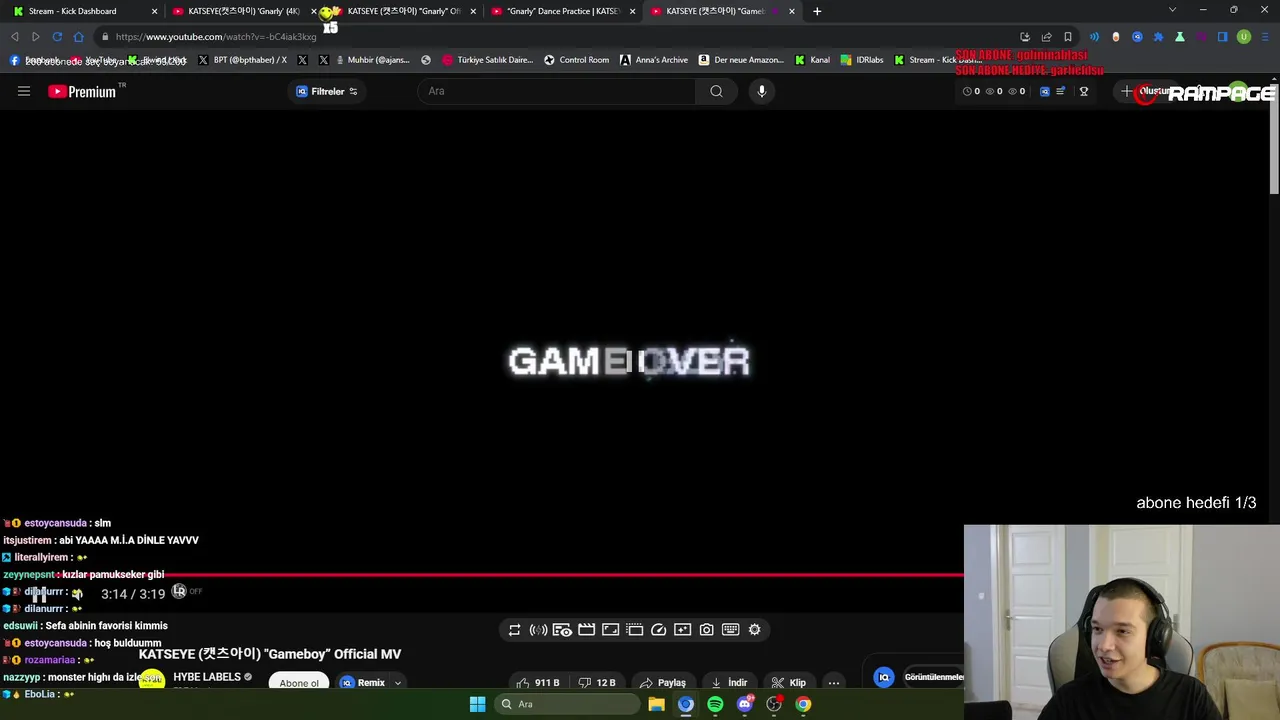Pause the video with the pause button

click(x=40, y=594)
